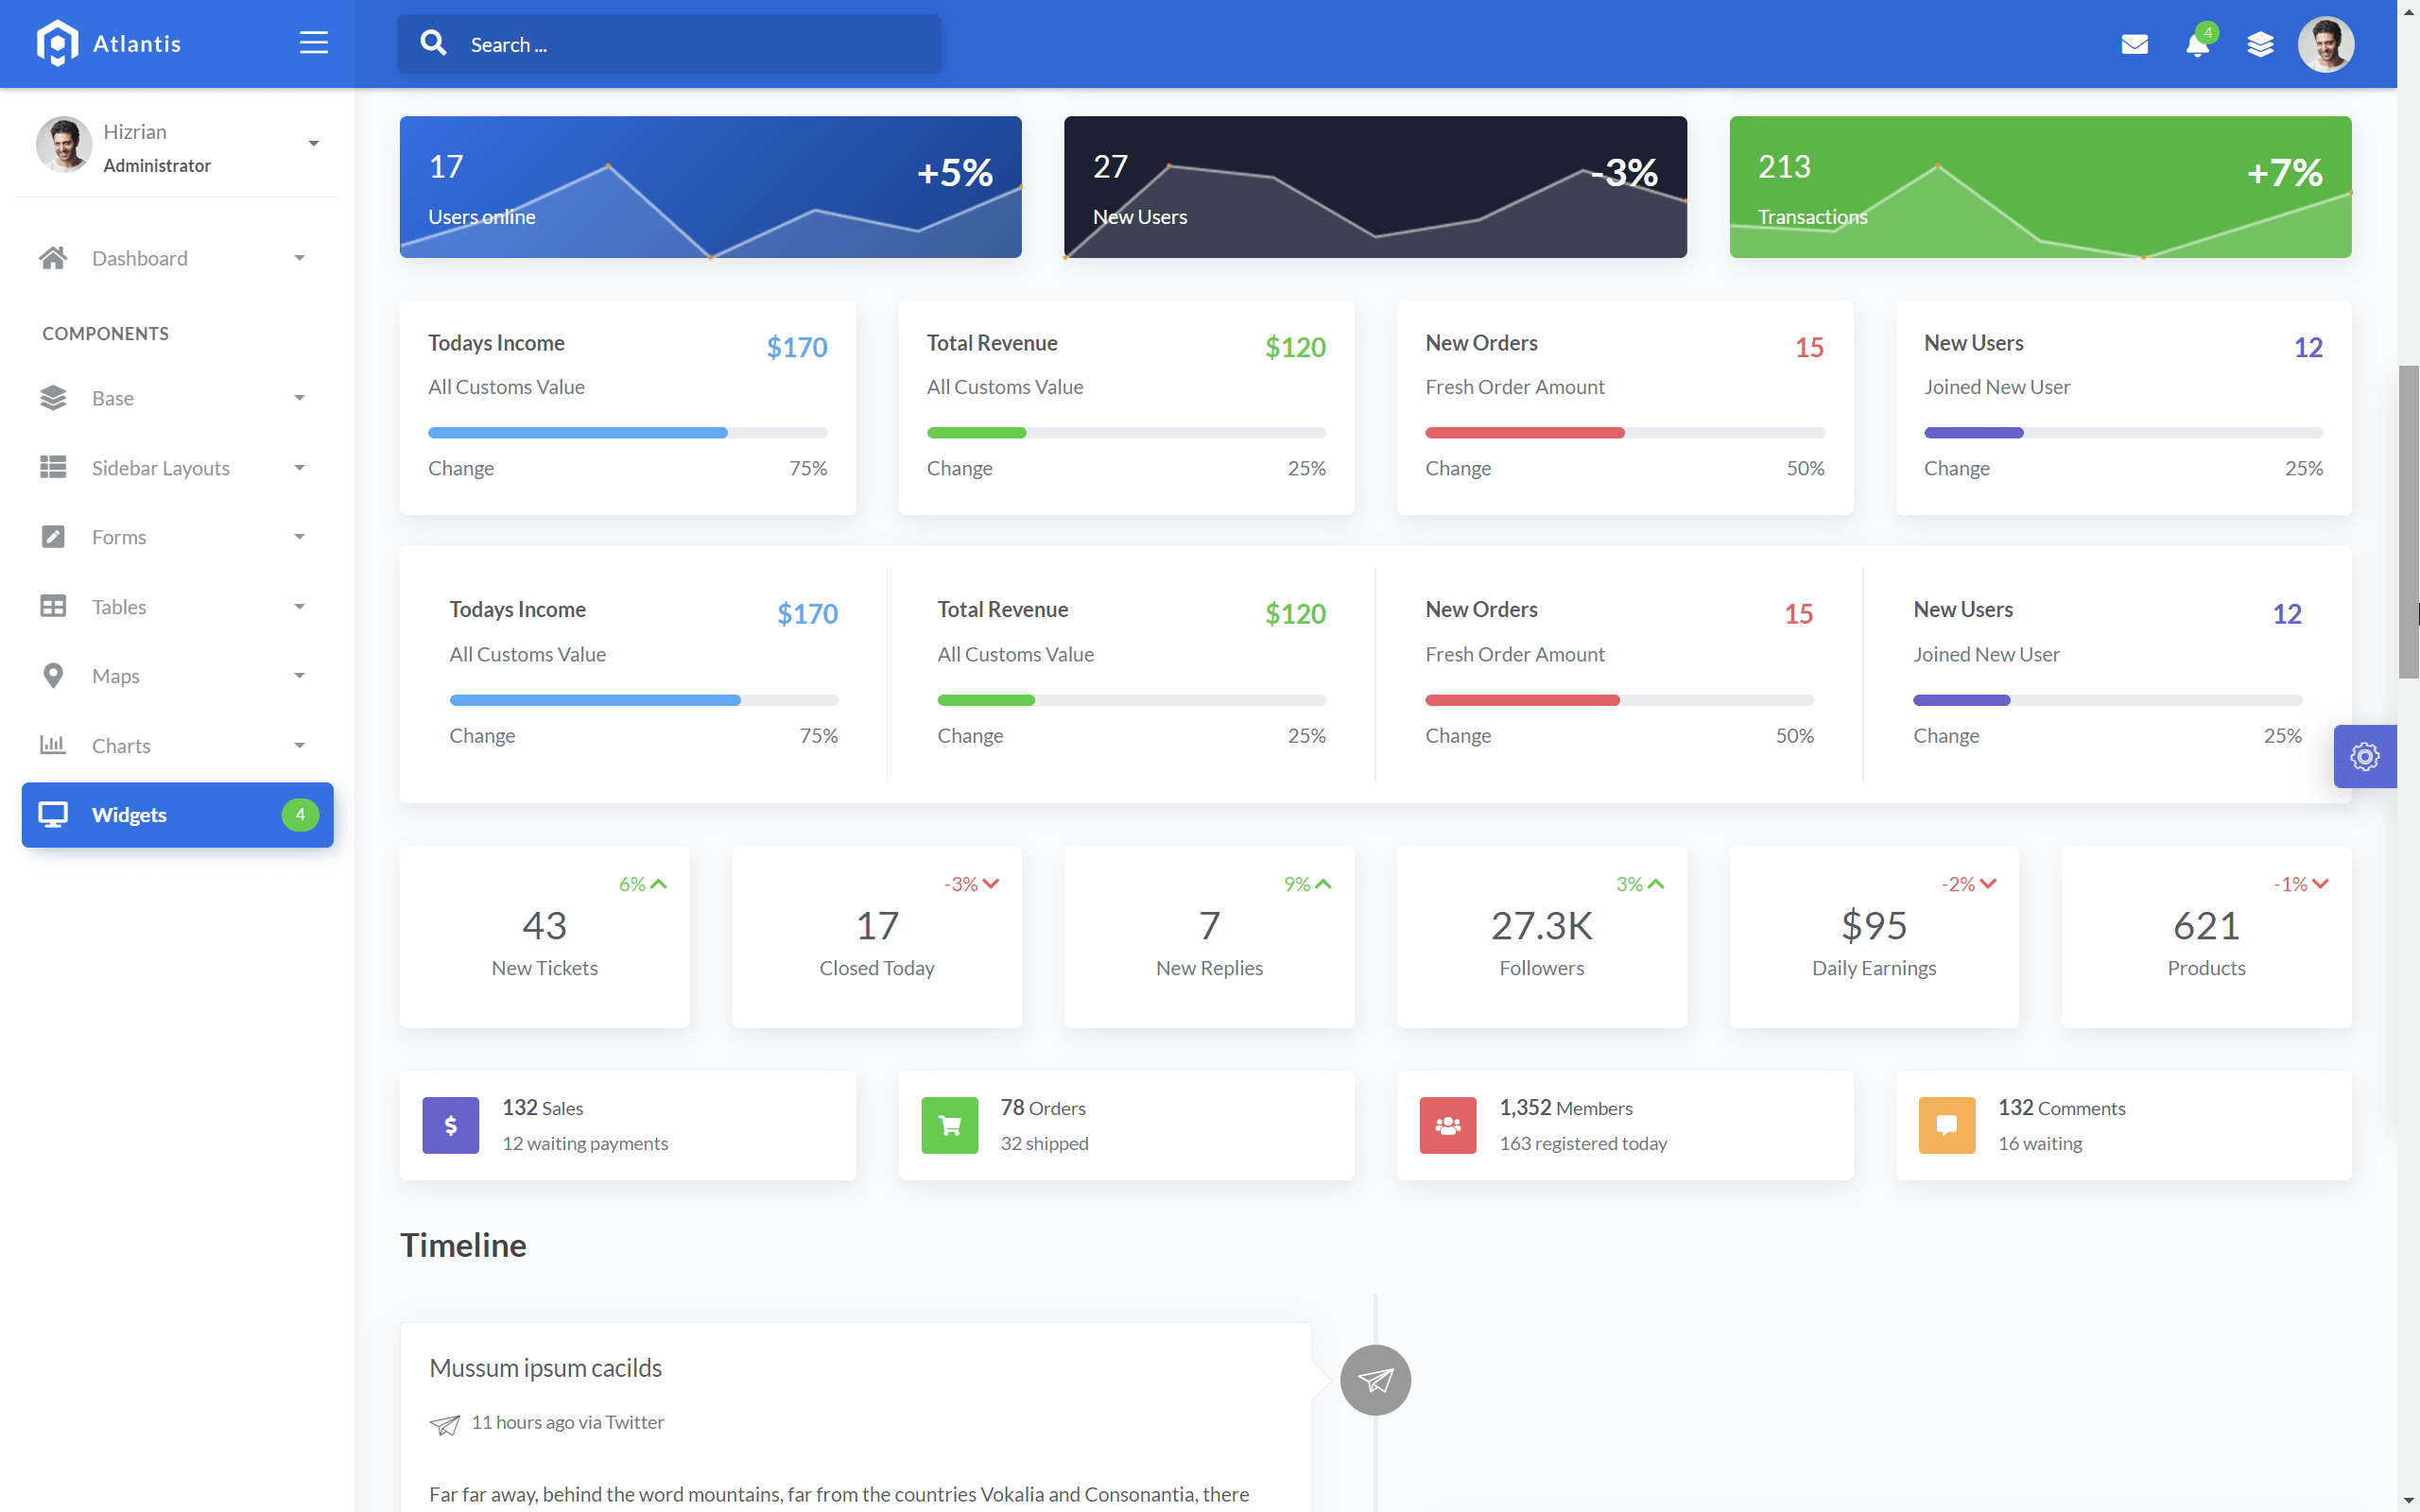
Task: Click the layers quick-actions icon in topbar
Action: (x=2261, y=44)
